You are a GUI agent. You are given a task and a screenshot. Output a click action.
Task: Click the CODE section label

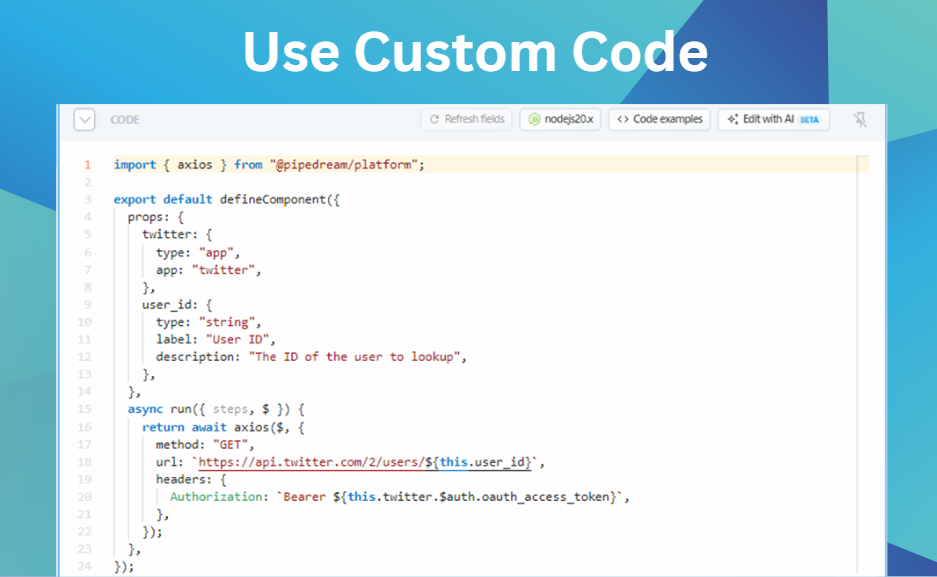[x=125, y=120]
